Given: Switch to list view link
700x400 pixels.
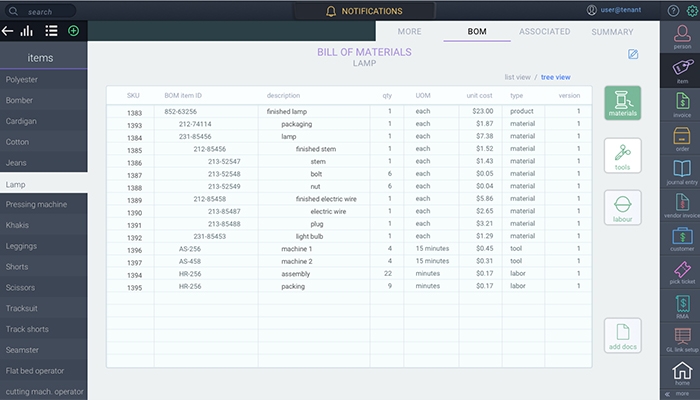Looking at the screenshot, I should coord(517,77).
